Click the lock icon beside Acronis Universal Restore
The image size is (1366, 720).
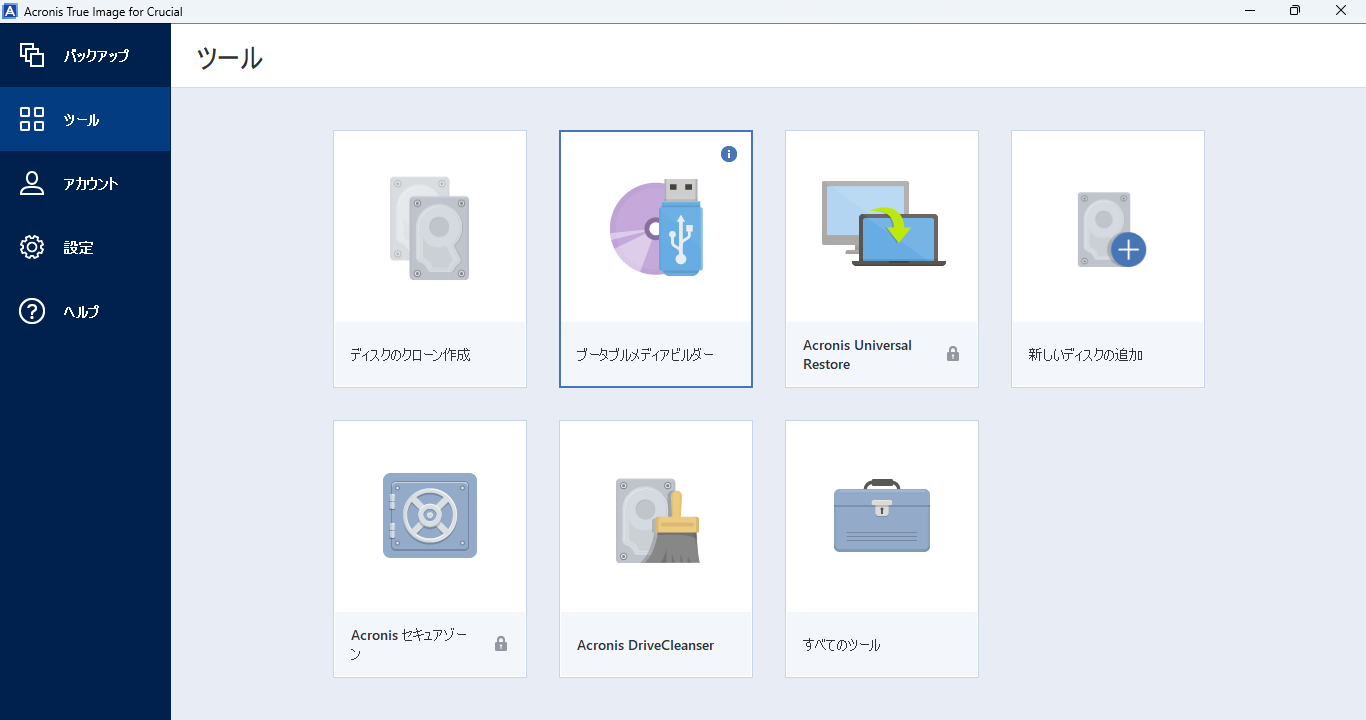click(x=953, y=353)
